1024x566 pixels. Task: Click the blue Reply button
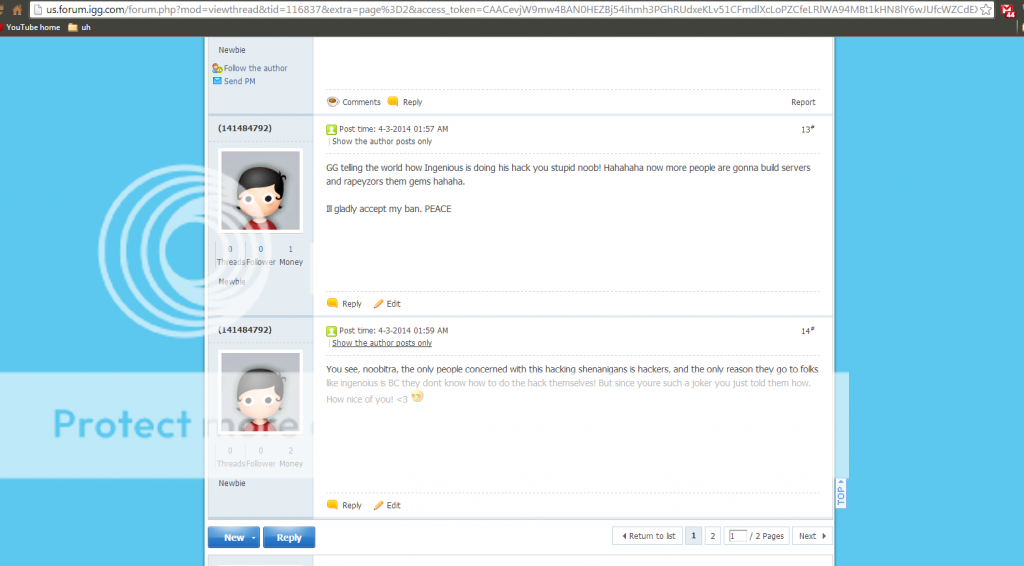(289, 537)
